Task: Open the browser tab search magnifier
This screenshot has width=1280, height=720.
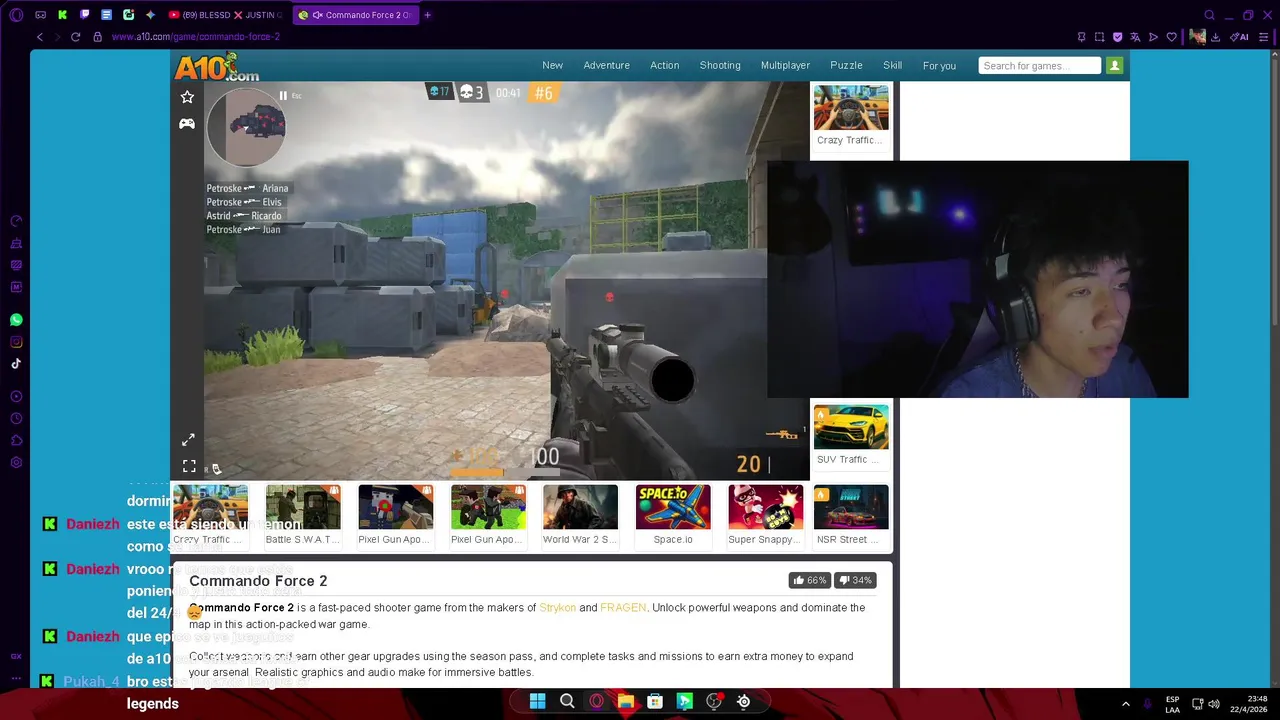Action: [x=1209, y=15]
